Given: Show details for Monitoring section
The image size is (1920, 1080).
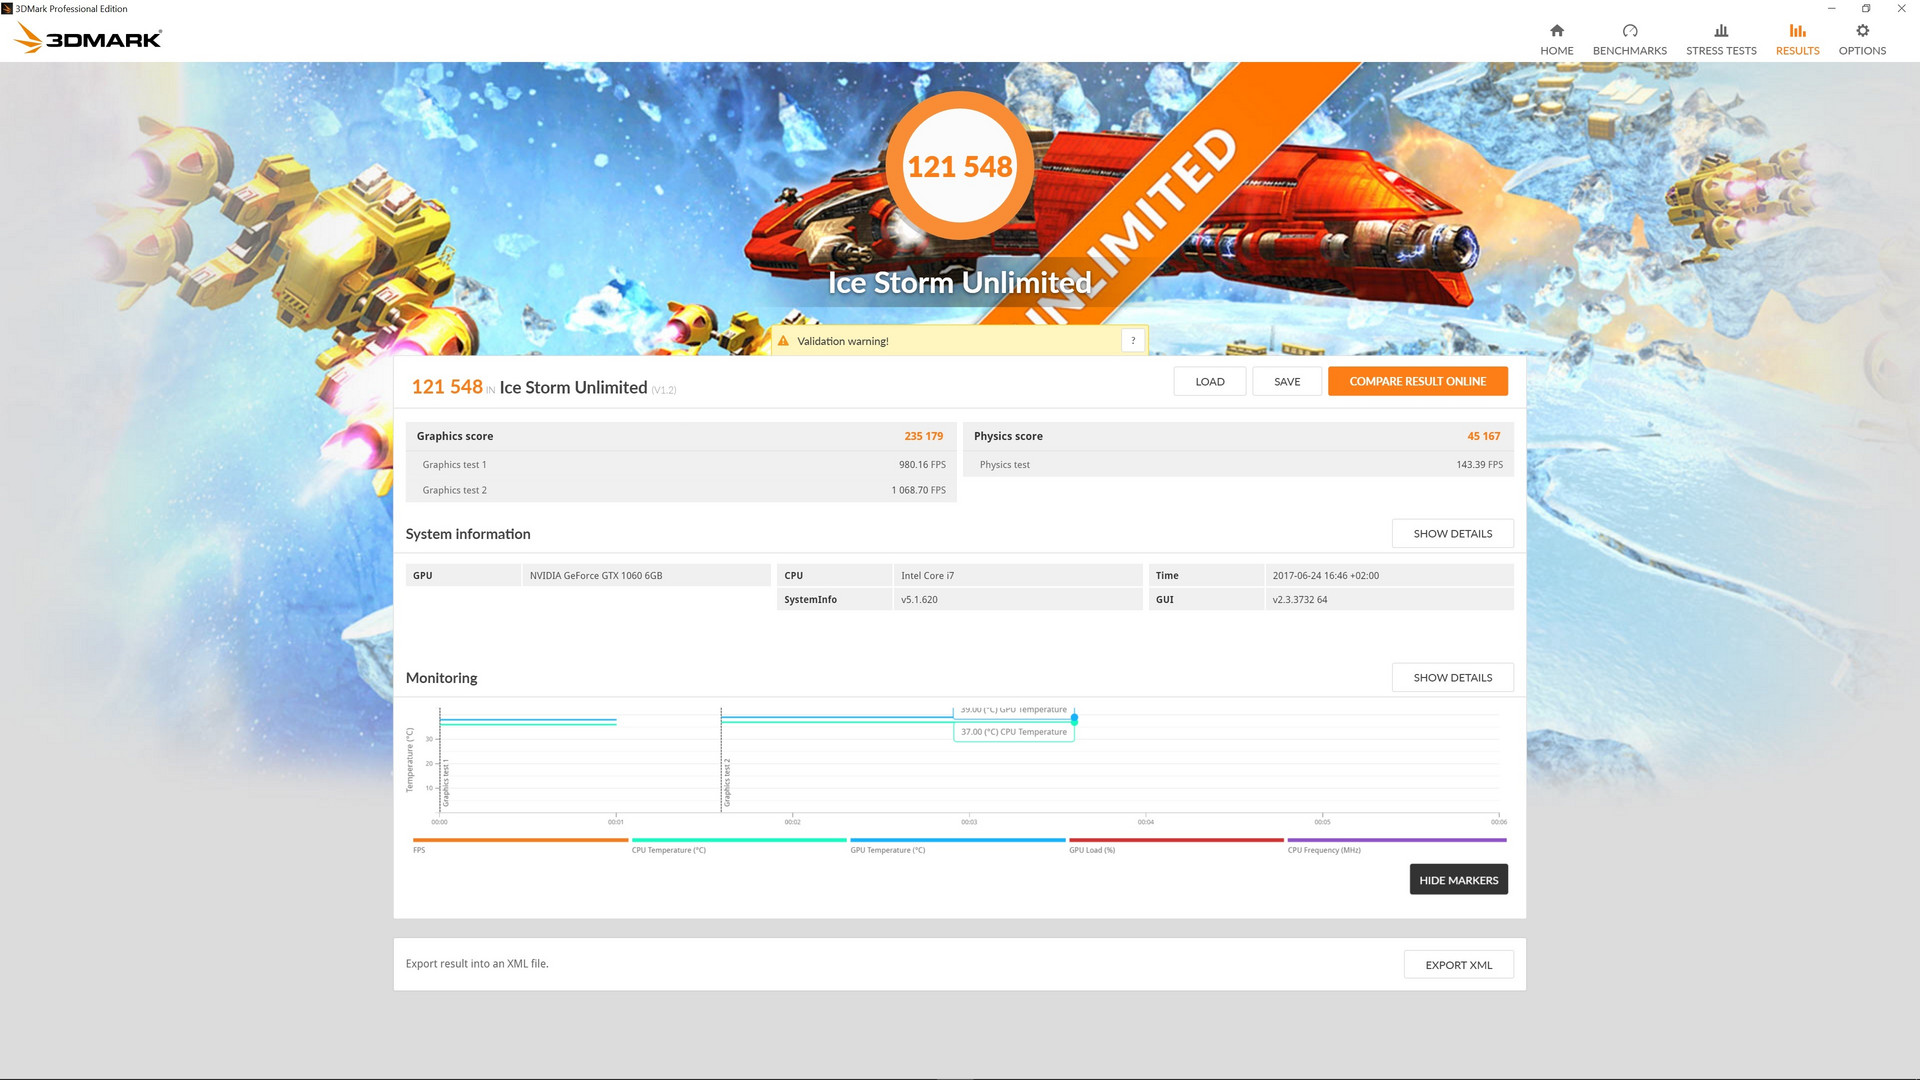Looking at the screenshot, I should point(1452,678).
